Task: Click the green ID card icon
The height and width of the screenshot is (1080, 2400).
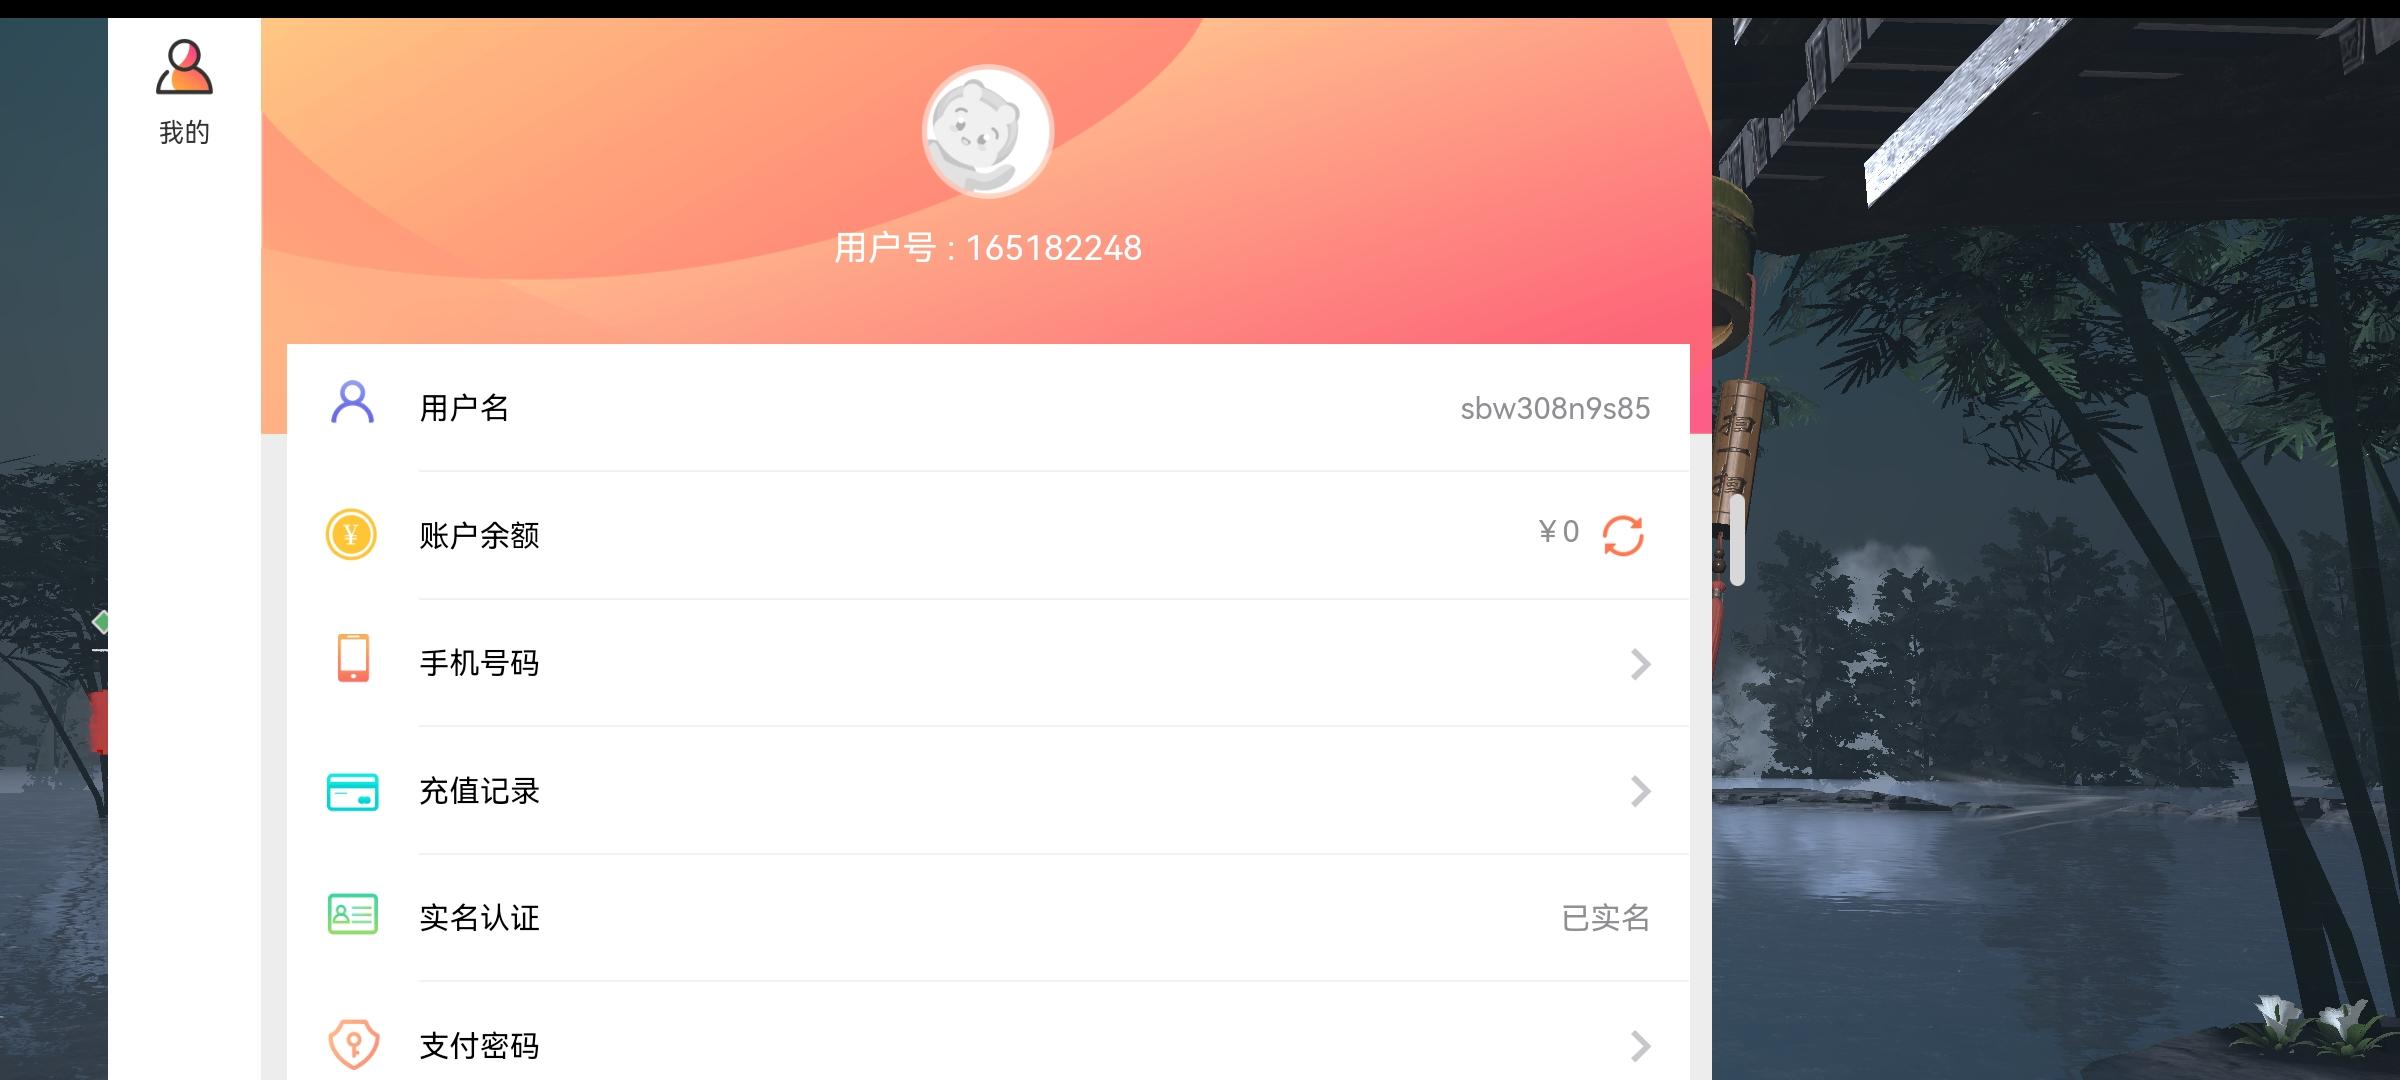Action: point(352,915)
